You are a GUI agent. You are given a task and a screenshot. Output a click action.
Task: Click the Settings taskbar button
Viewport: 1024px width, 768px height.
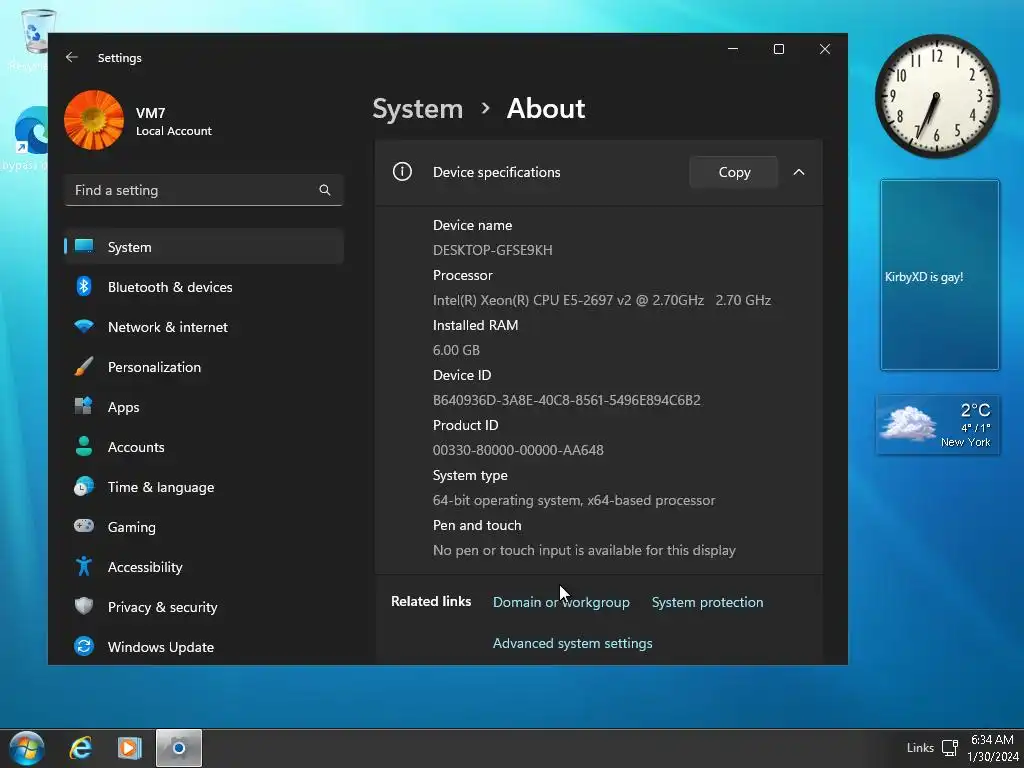(x=179, y=748)
